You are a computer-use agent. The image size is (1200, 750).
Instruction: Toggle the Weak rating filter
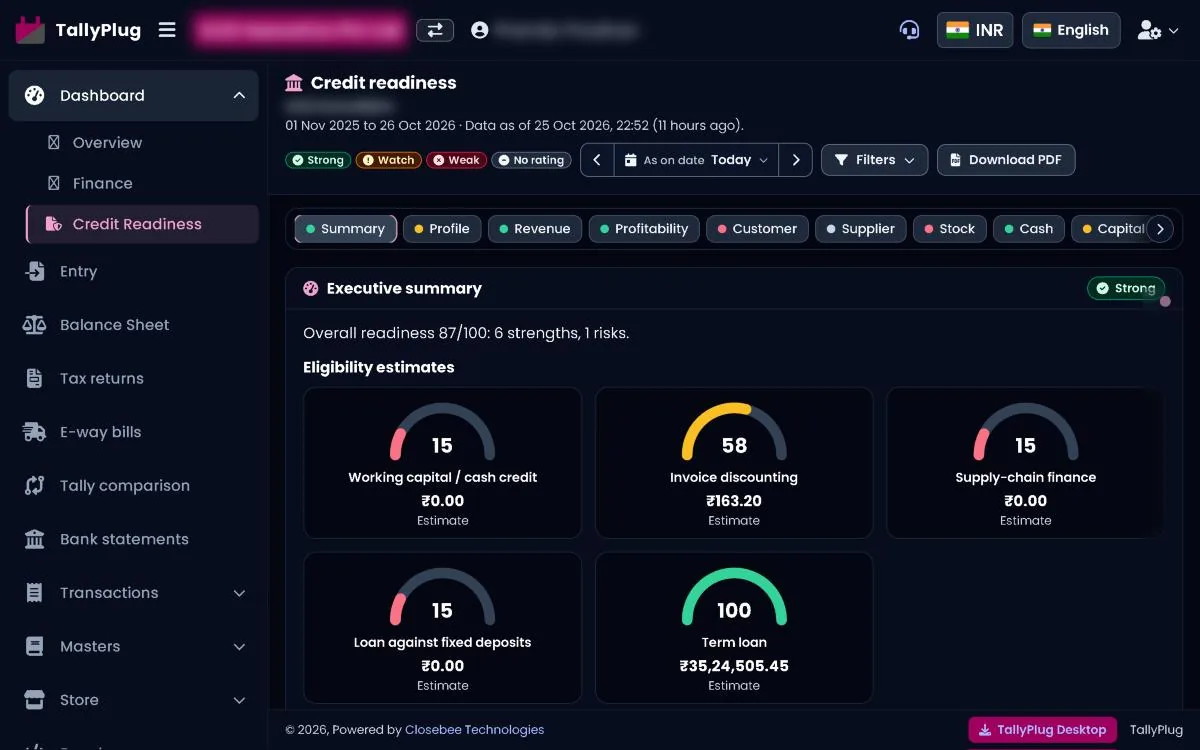pyautogui.click(x=456, y=160)
